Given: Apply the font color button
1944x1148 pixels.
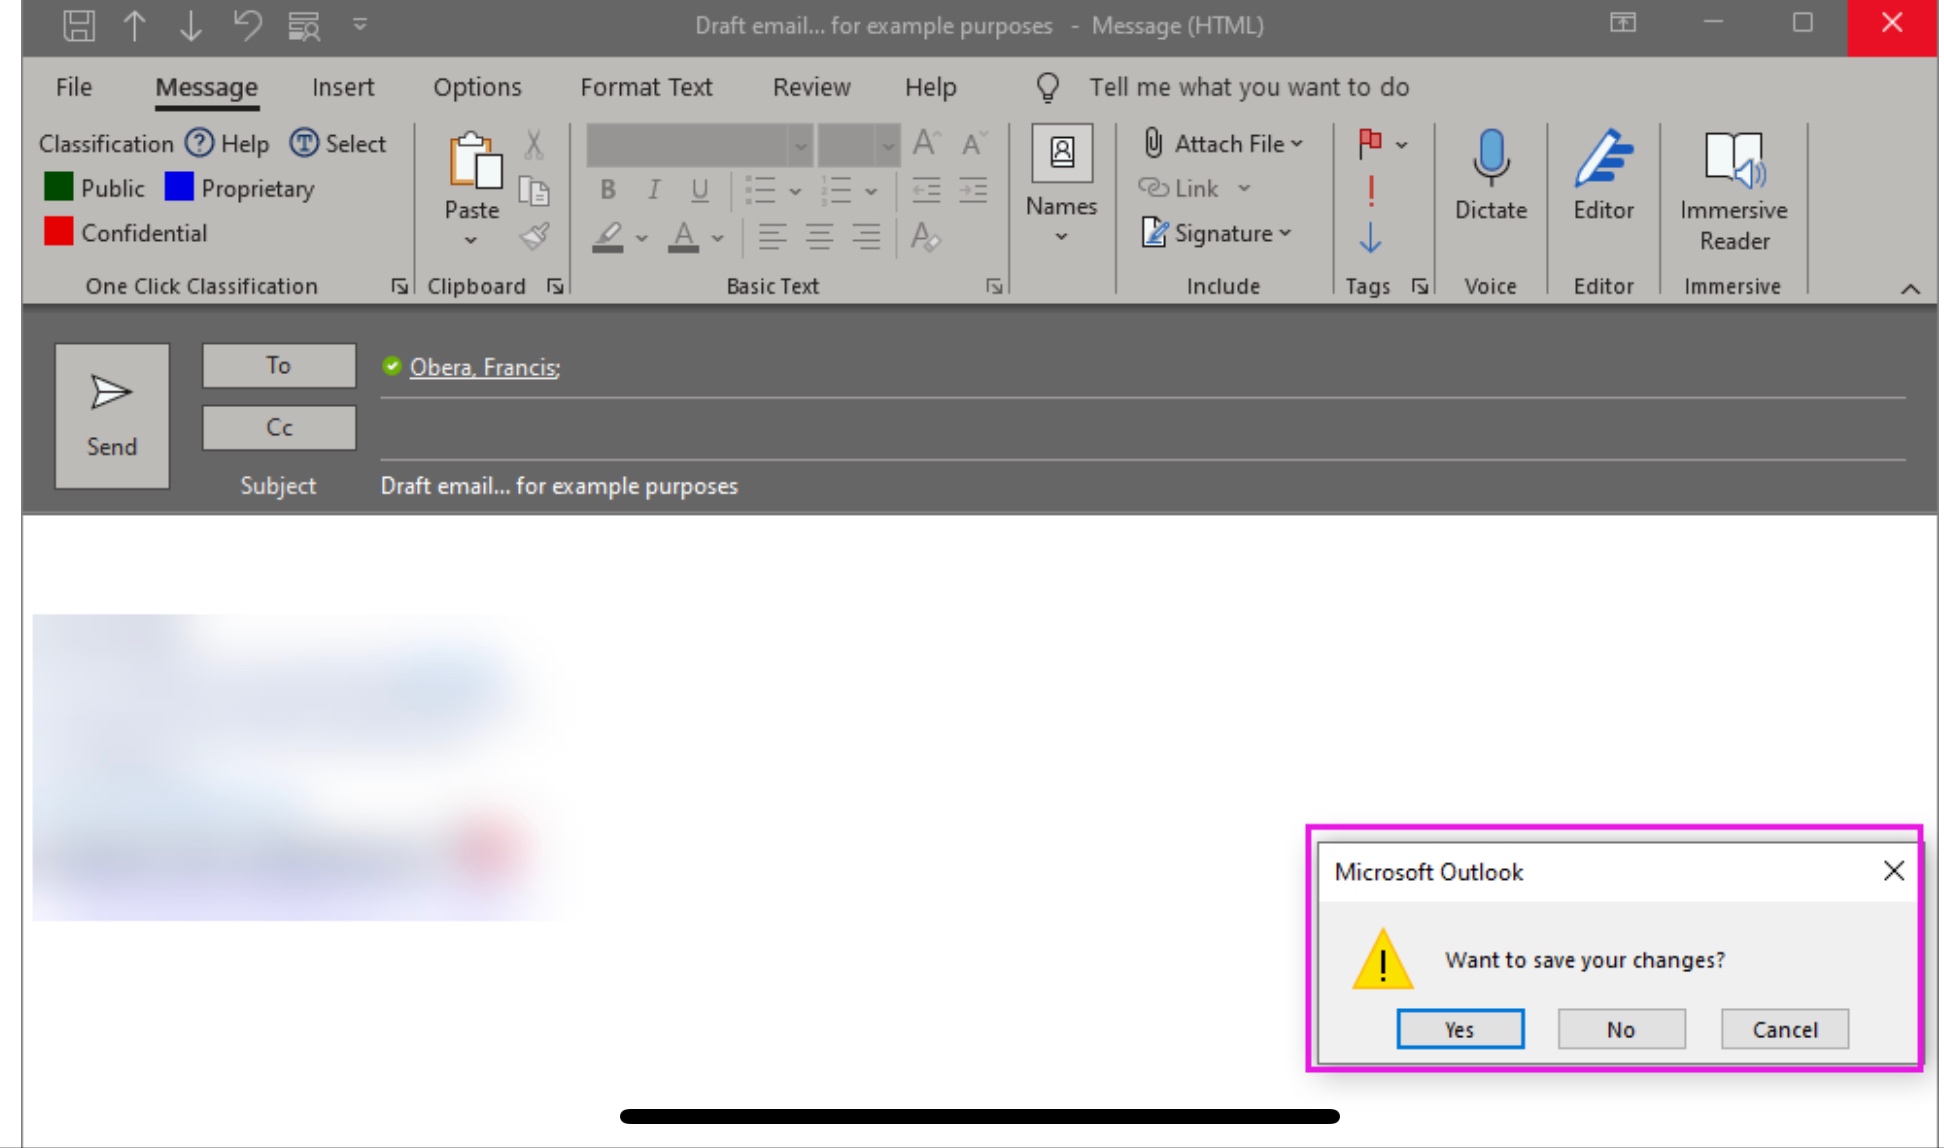Looking at the screenshot, I should click(684, 237).
